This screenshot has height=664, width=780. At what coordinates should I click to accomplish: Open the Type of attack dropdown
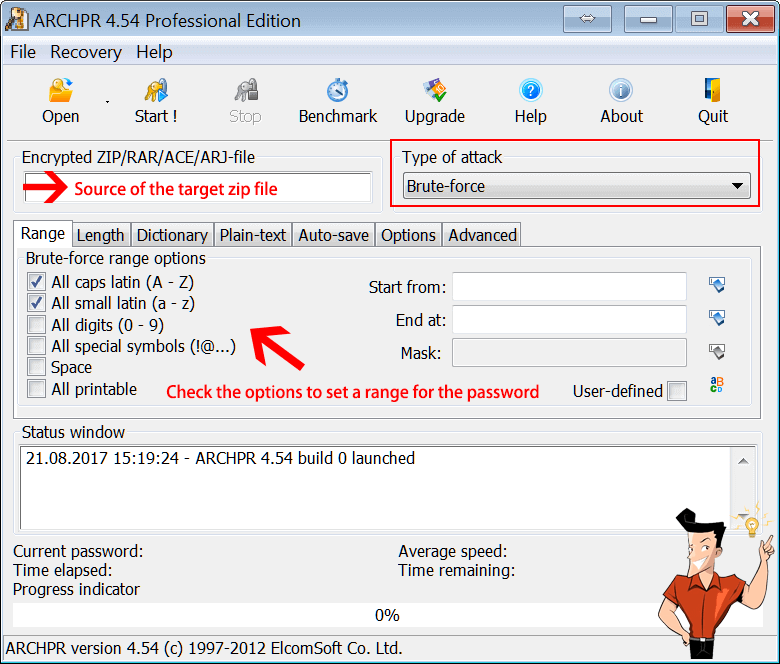577,186
